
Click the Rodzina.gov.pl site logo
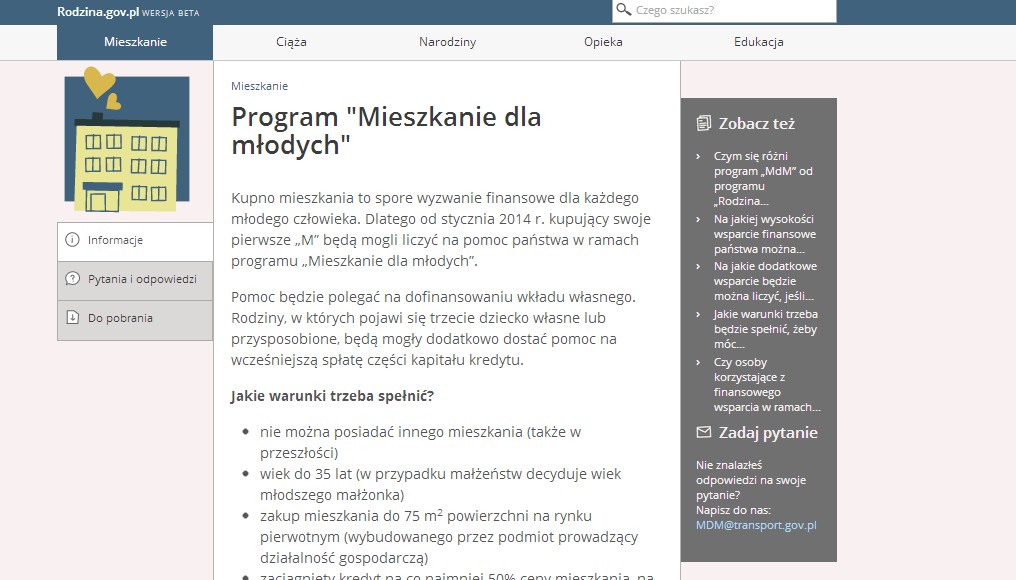[x=98, y=10]
